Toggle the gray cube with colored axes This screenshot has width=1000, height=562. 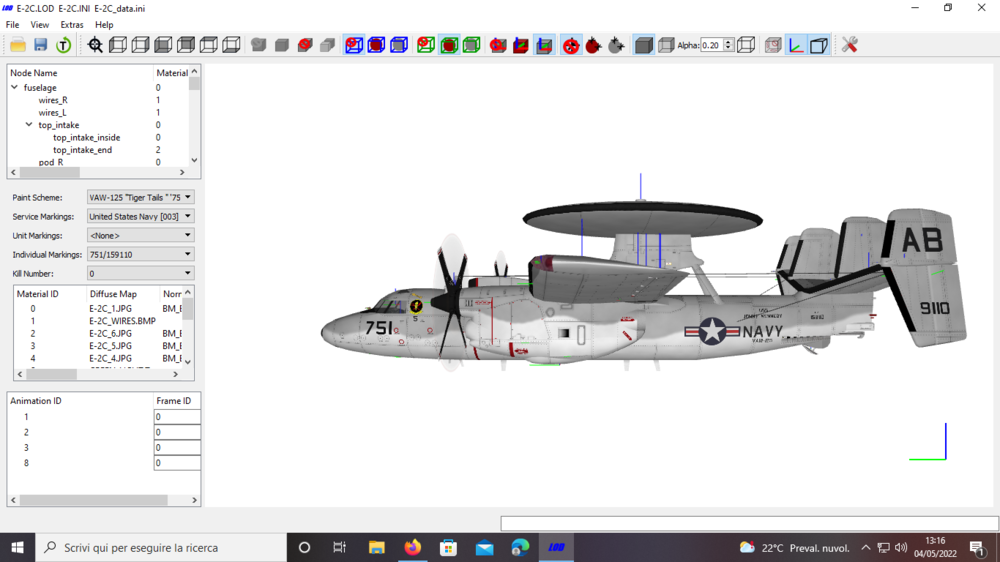coord(544,45)
